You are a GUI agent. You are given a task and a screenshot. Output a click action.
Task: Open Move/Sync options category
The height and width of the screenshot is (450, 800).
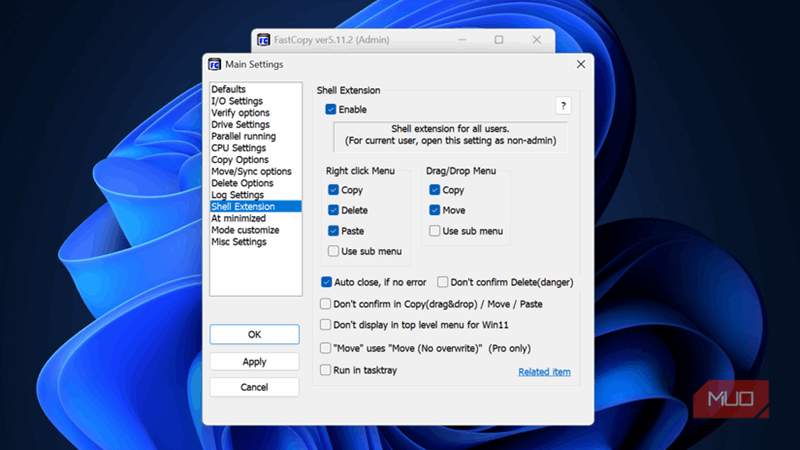[x=256, y=171]
